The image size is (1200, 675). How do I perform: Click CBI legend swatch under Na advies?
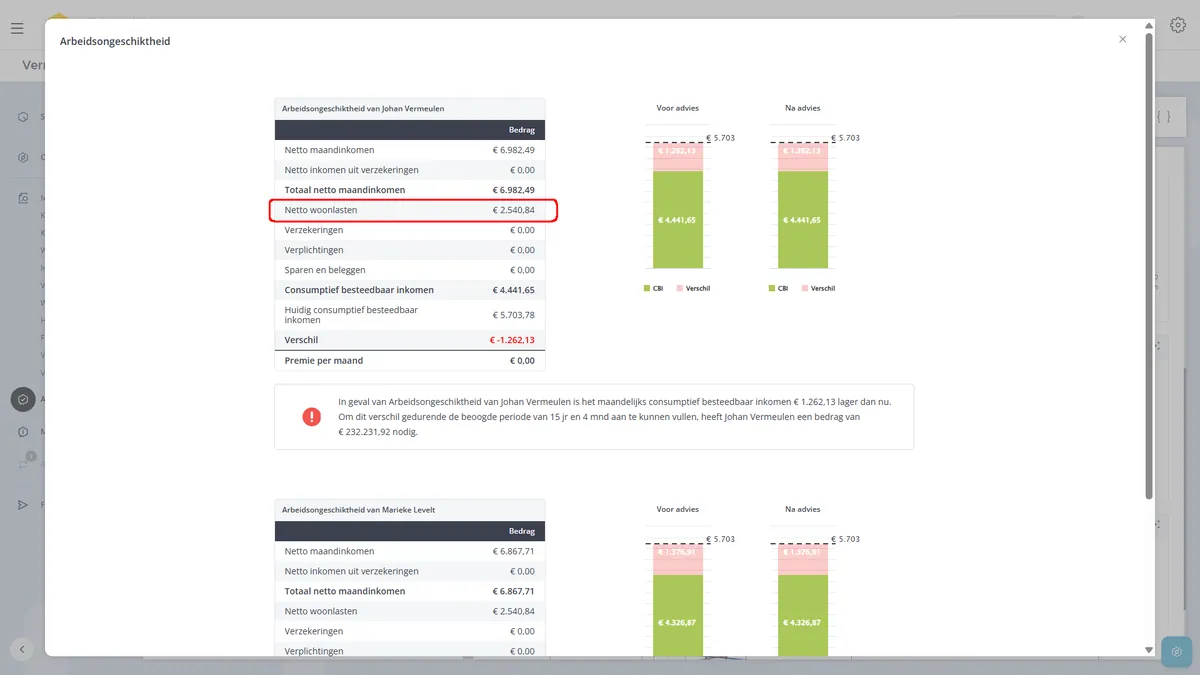coord(772,288)
